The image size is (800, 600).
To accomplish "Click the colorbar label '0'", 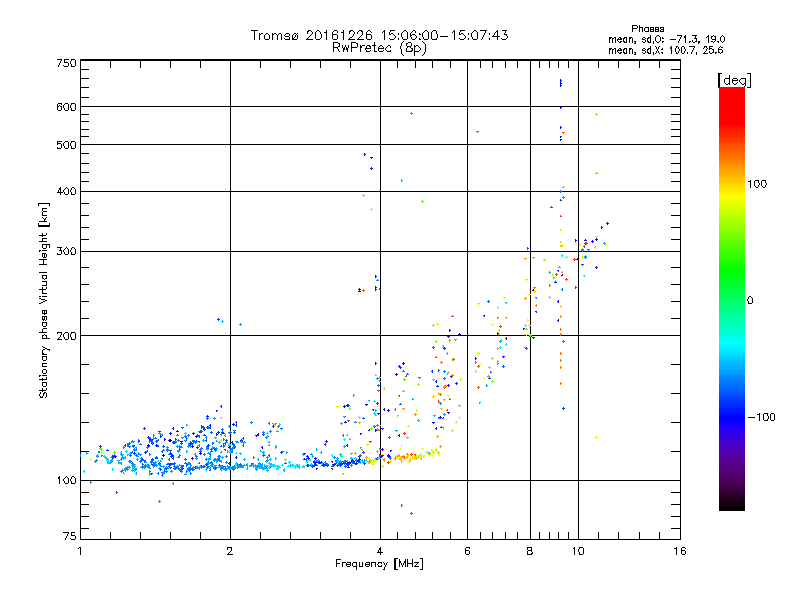I will 750,301.
